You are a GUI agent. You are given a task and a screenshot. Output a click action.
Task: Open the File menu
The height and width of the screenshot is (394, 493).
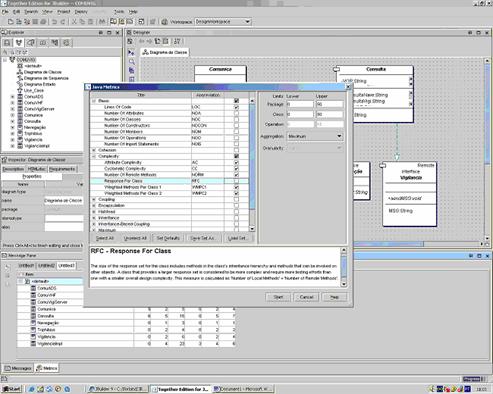point(5,12)
